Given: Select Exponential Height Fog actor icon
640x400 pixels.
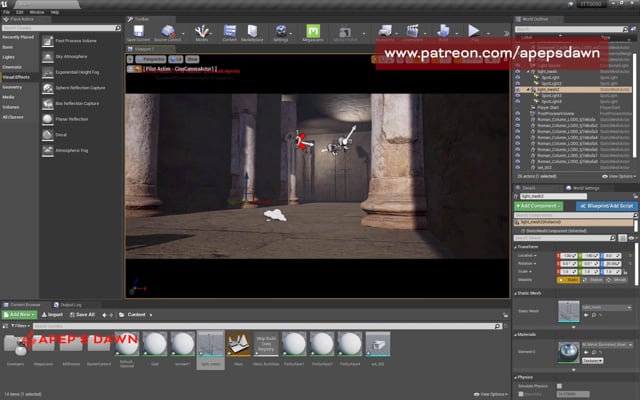Looking at the screenshot, I should point(48,72).
